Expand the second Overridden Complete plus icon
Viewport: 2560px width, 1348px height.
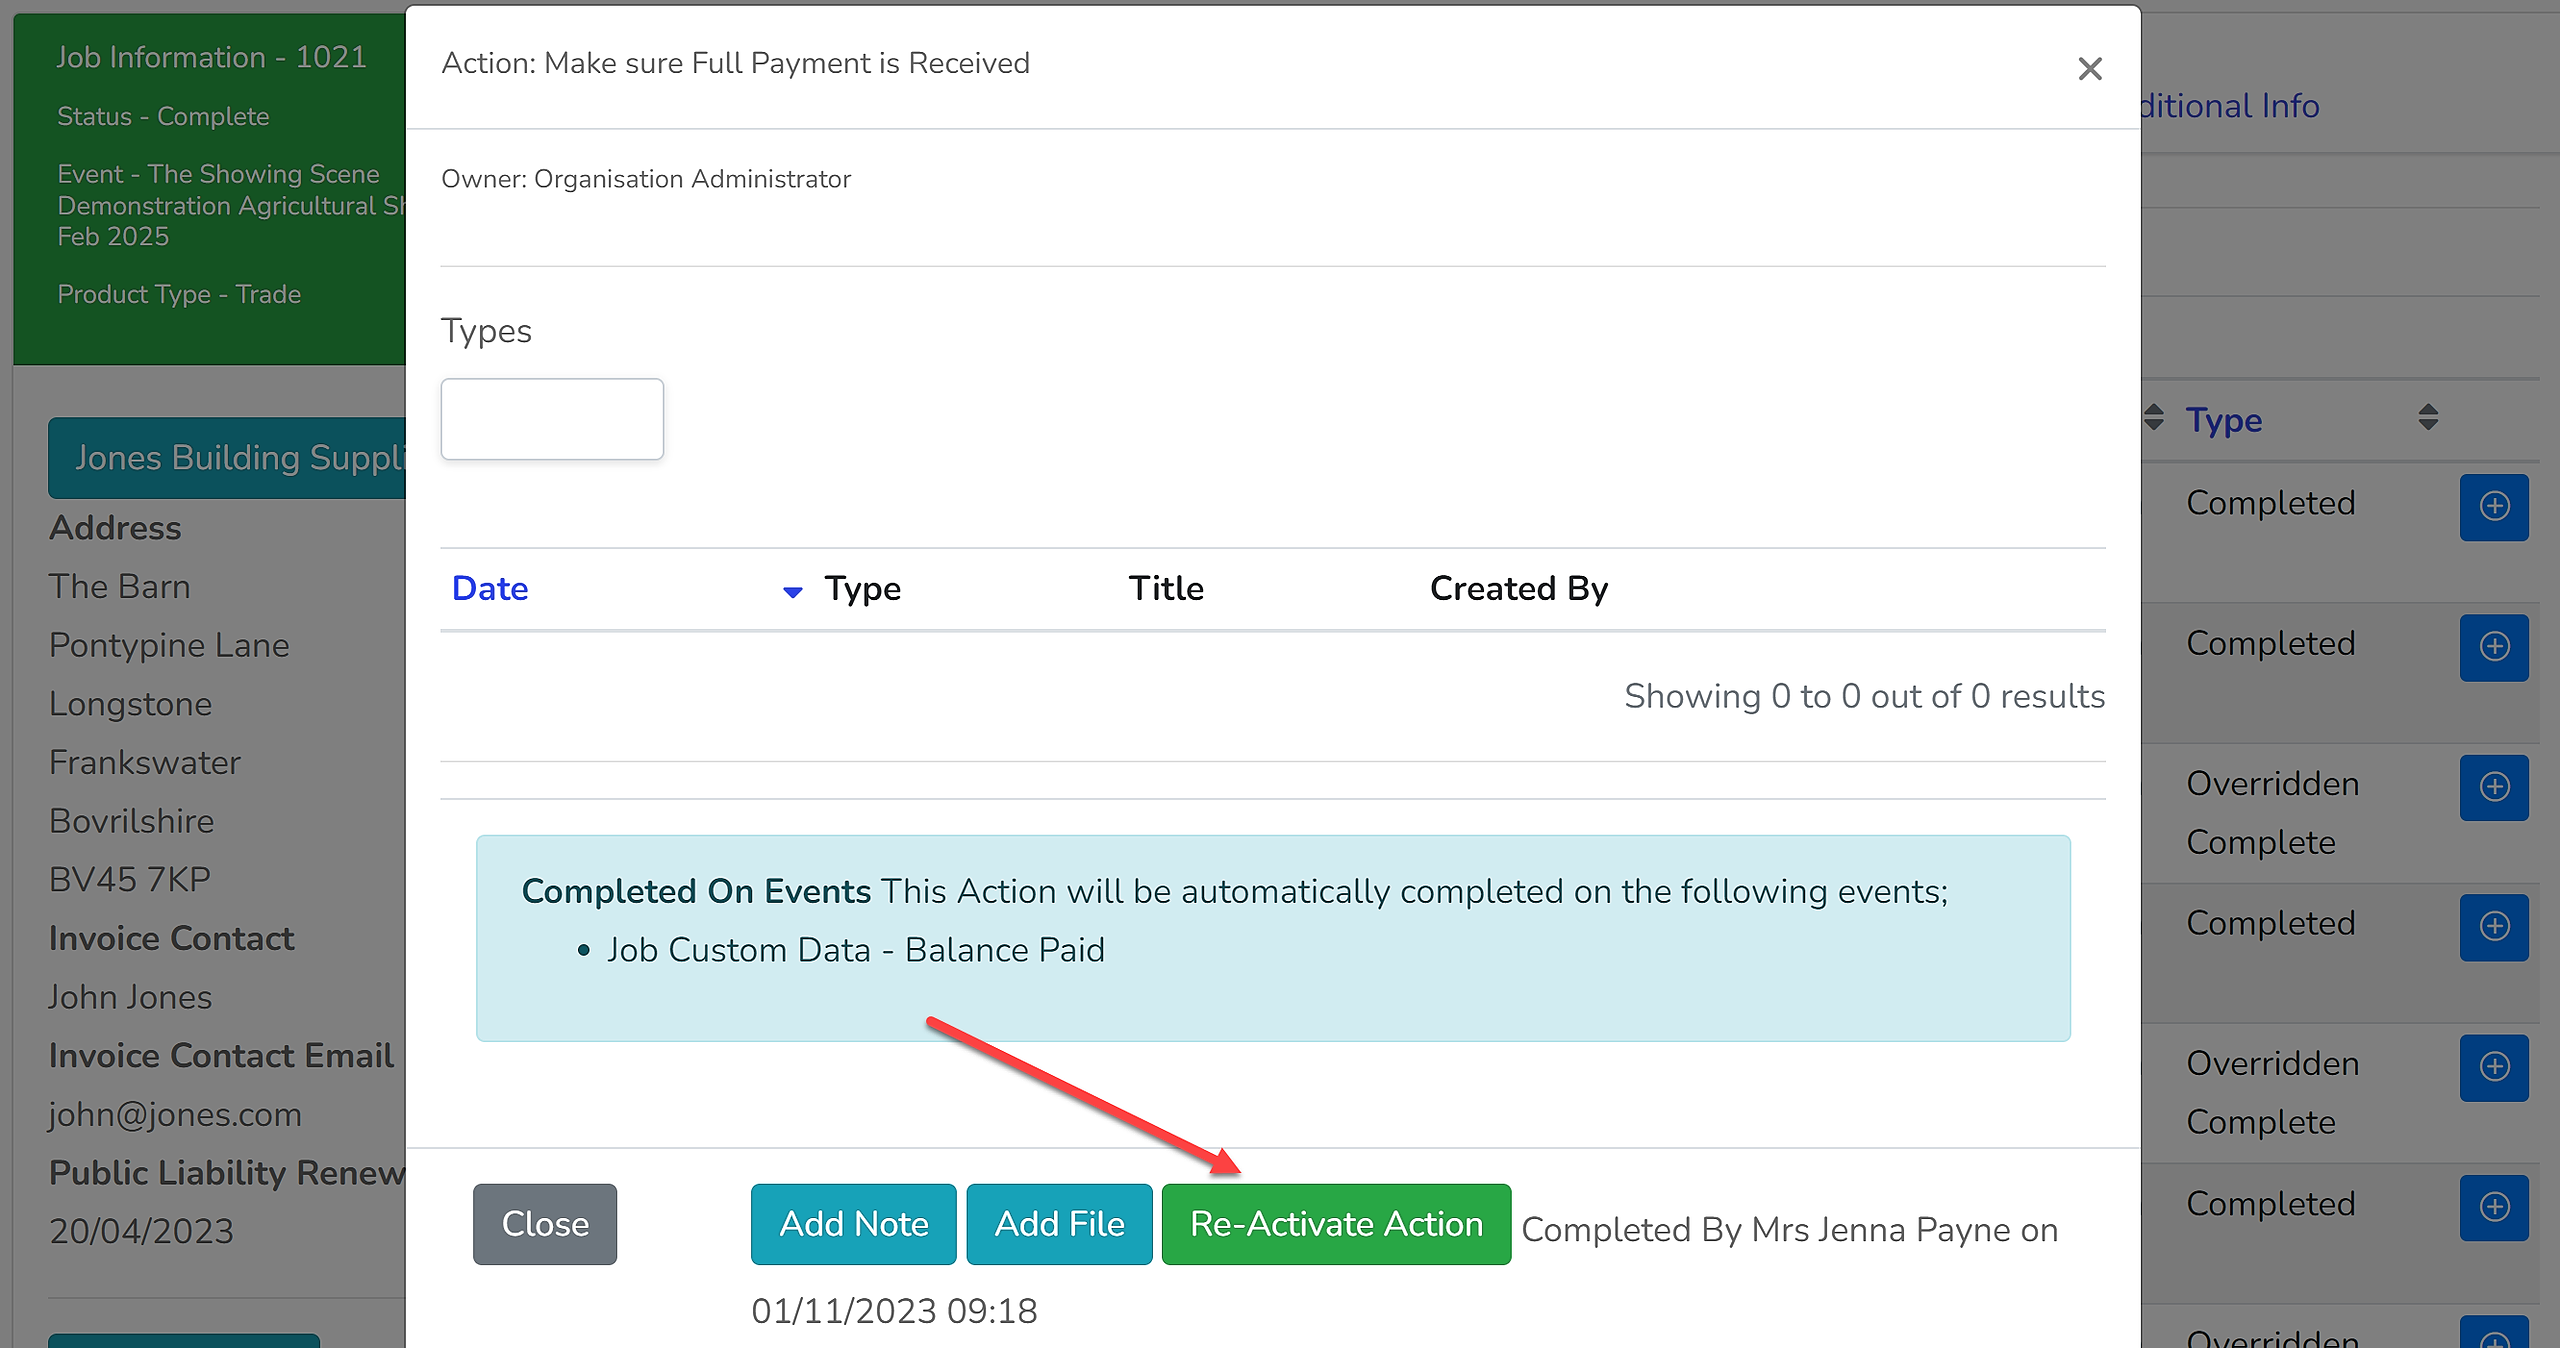[2494, 1067]
